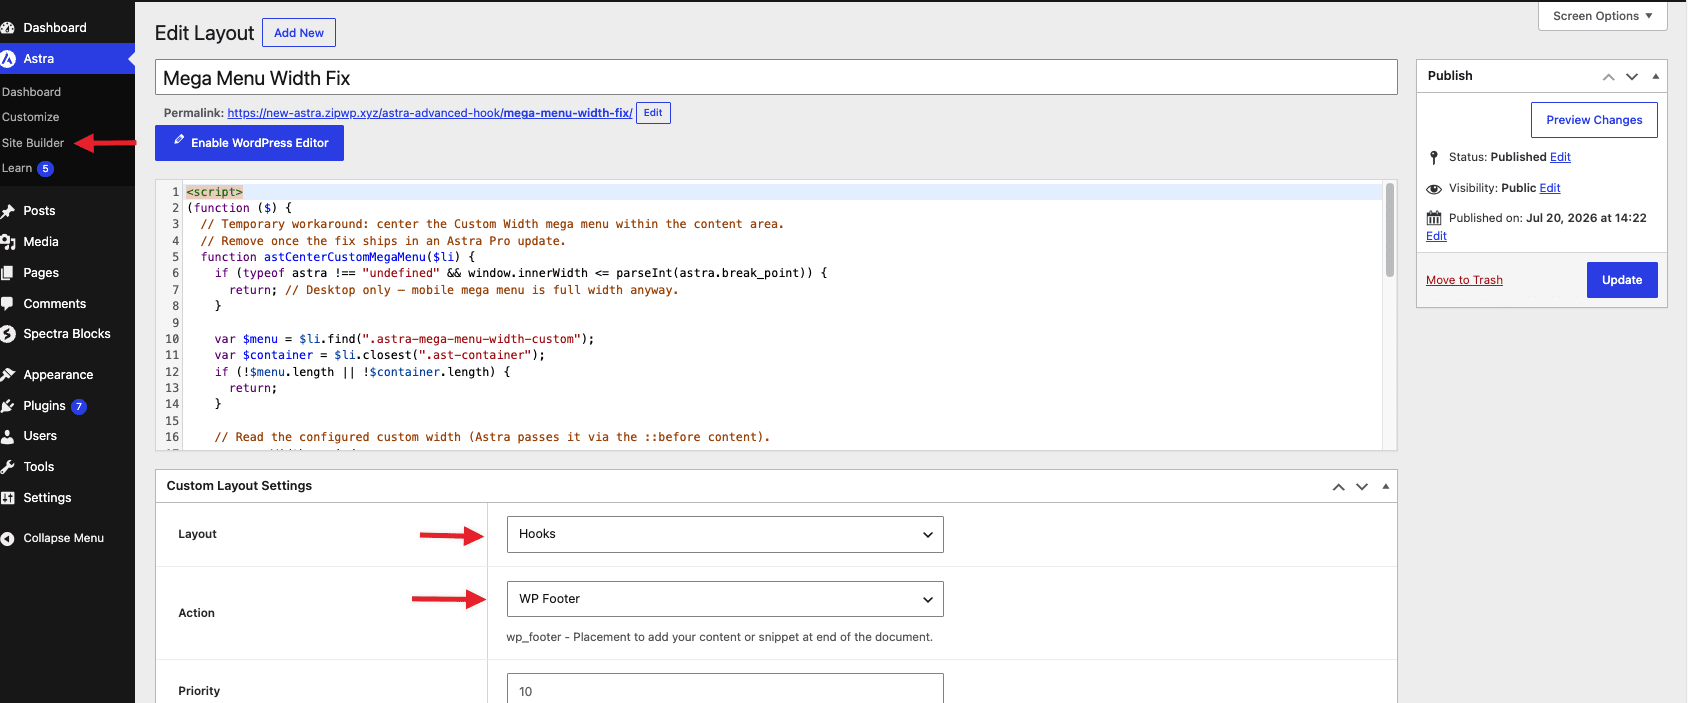The image size is (1688, 703).
Task: Click the Settings sliders icon
Action: [x=7, y=498]
